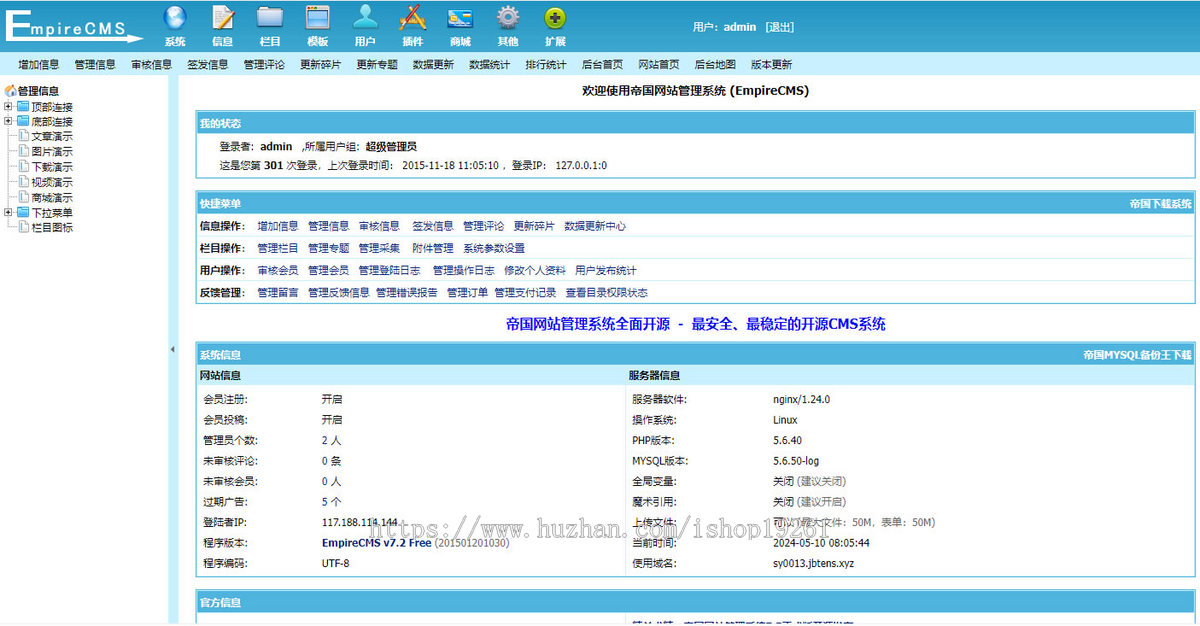Select 数据统计 in the top submenu
The image size is (1200, 626).
coord(490,65)
